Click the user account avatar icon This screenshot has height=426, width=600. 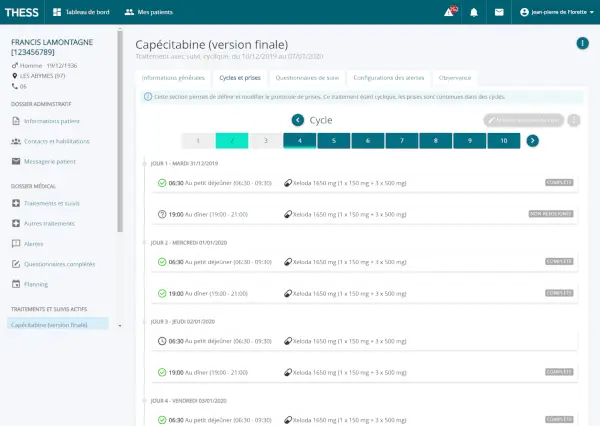pos(524,12)
